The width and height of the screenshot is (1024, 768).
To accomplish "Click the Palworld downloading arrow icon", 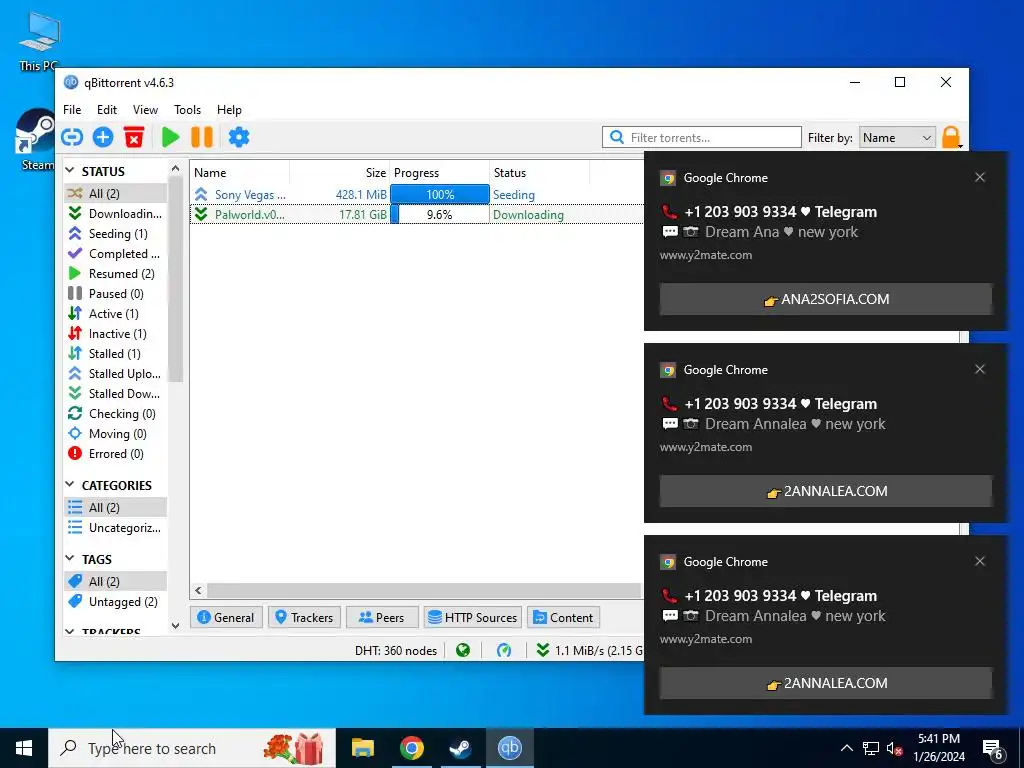I will [201, 214].
